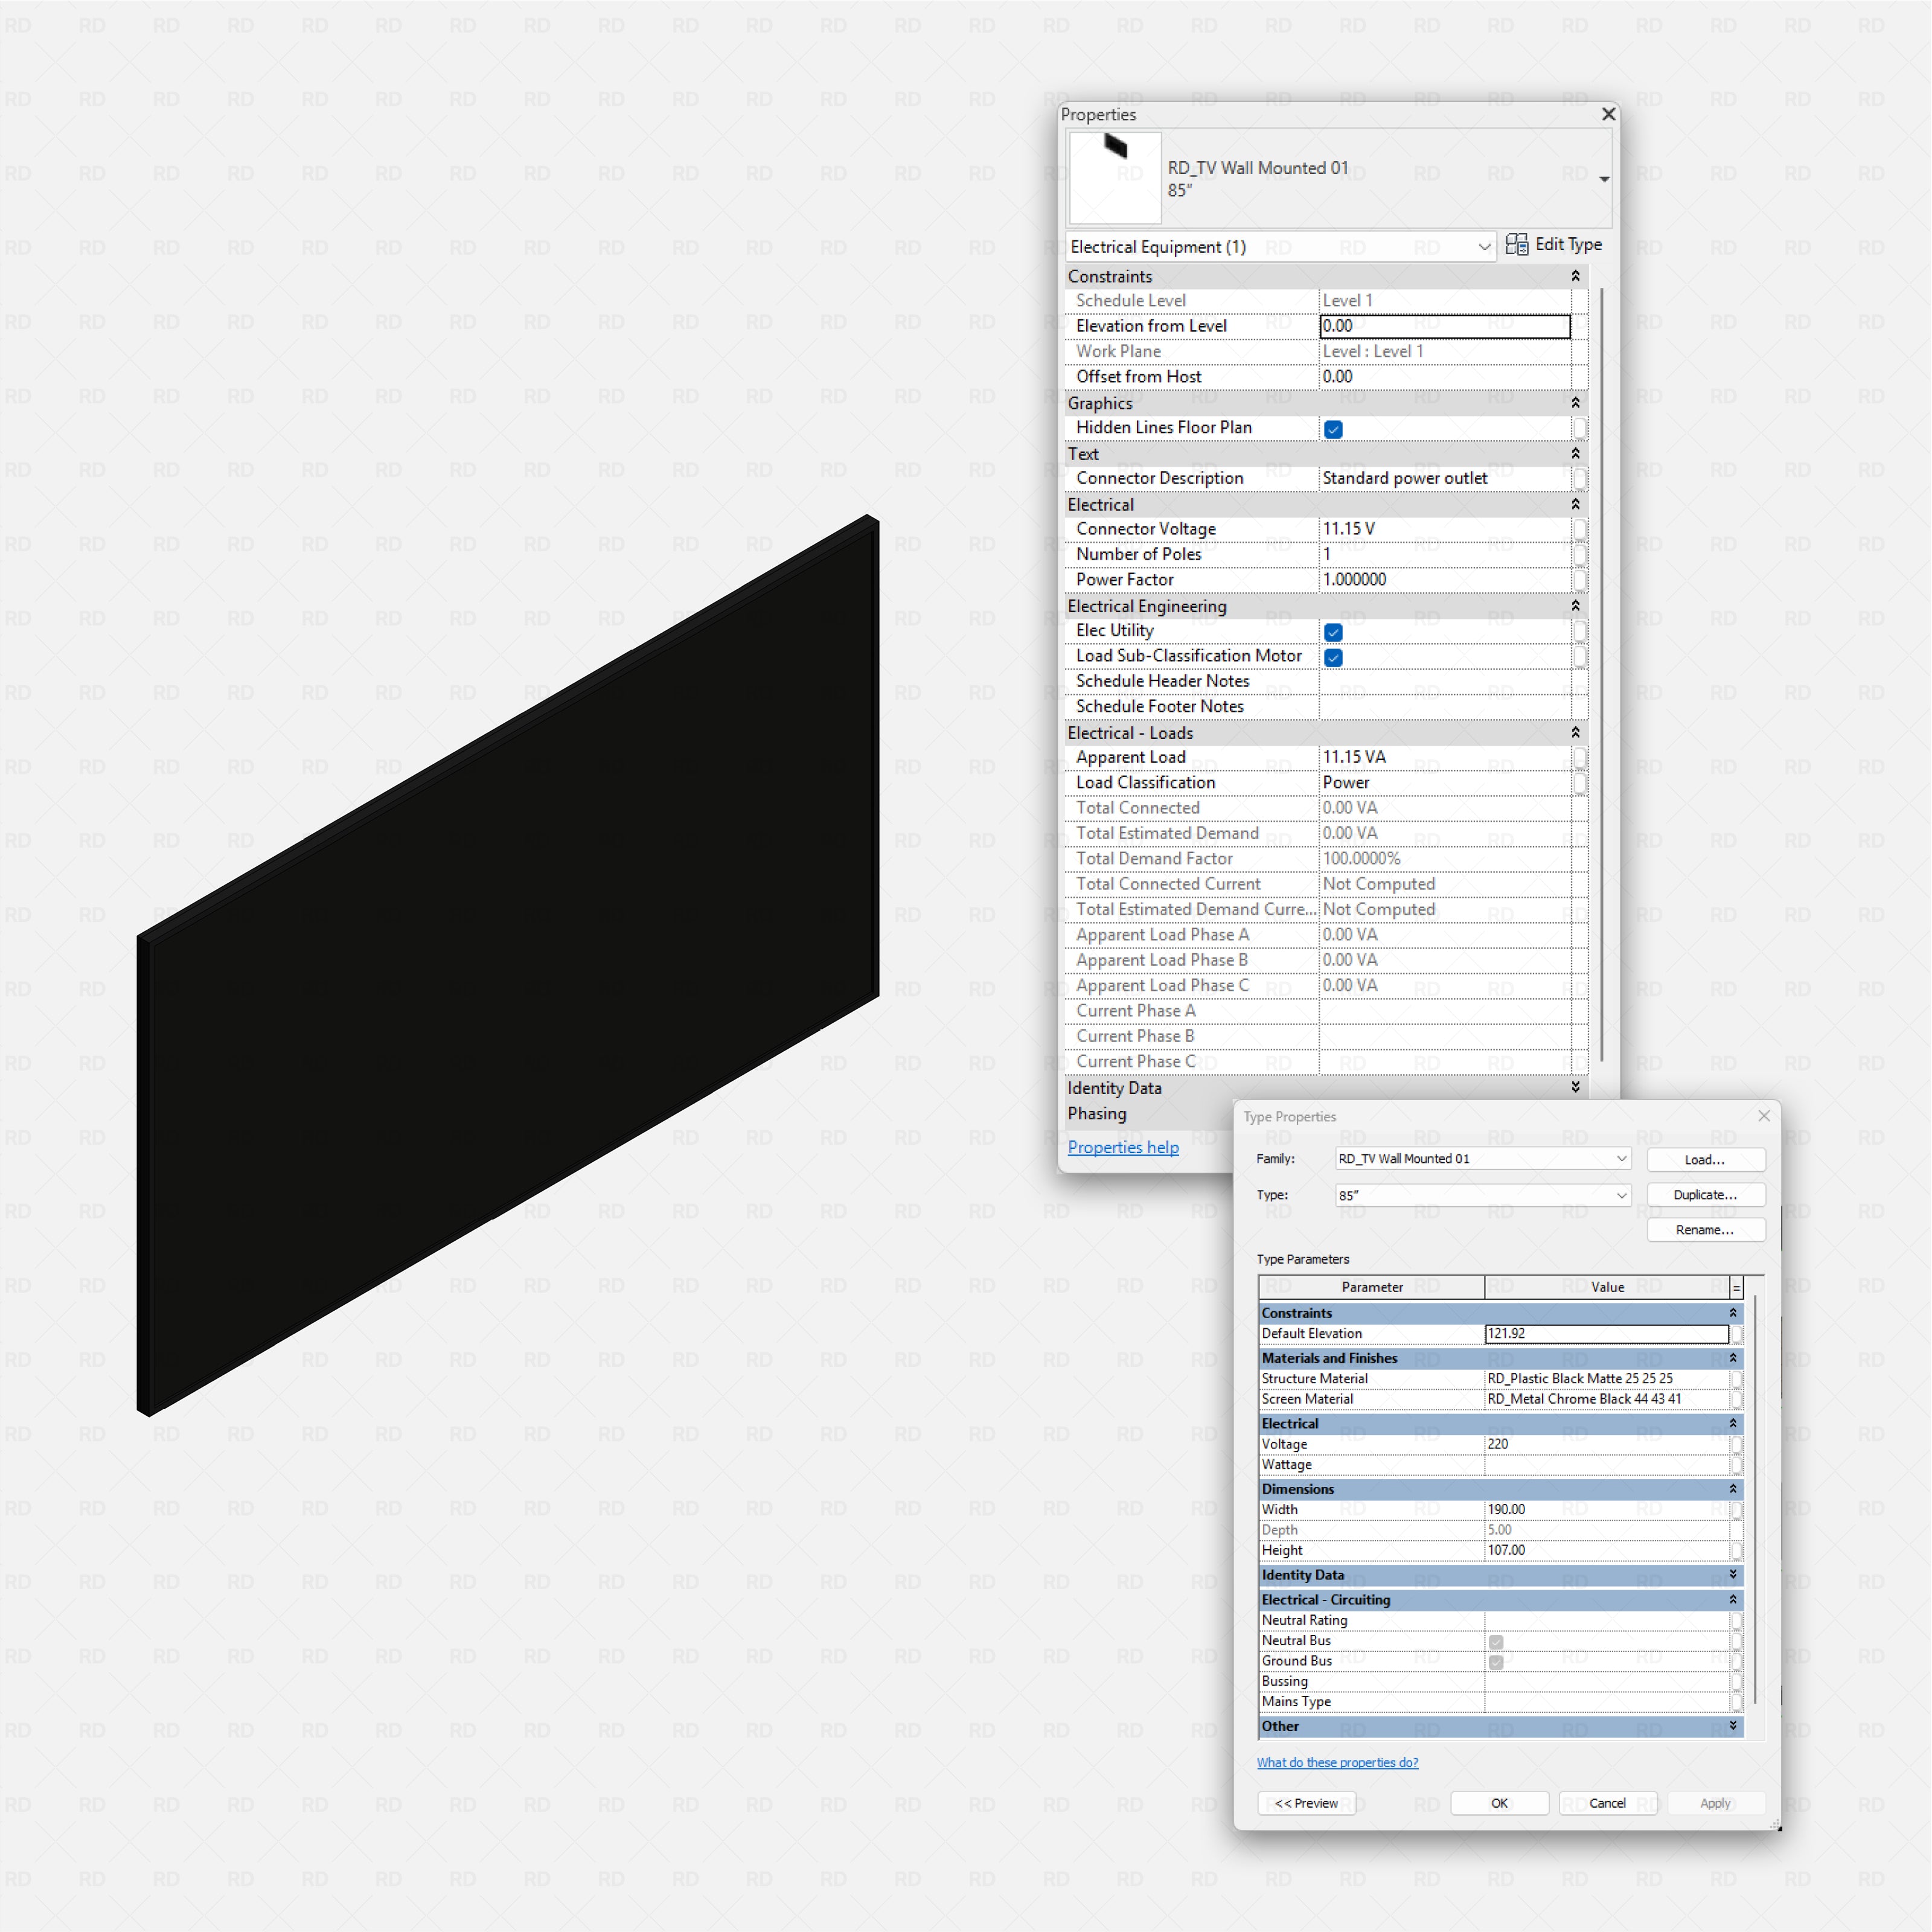Collapse the Materials and Finishes group
Viewport: 1932px width, 1932px height.
click(1733, 1358)
